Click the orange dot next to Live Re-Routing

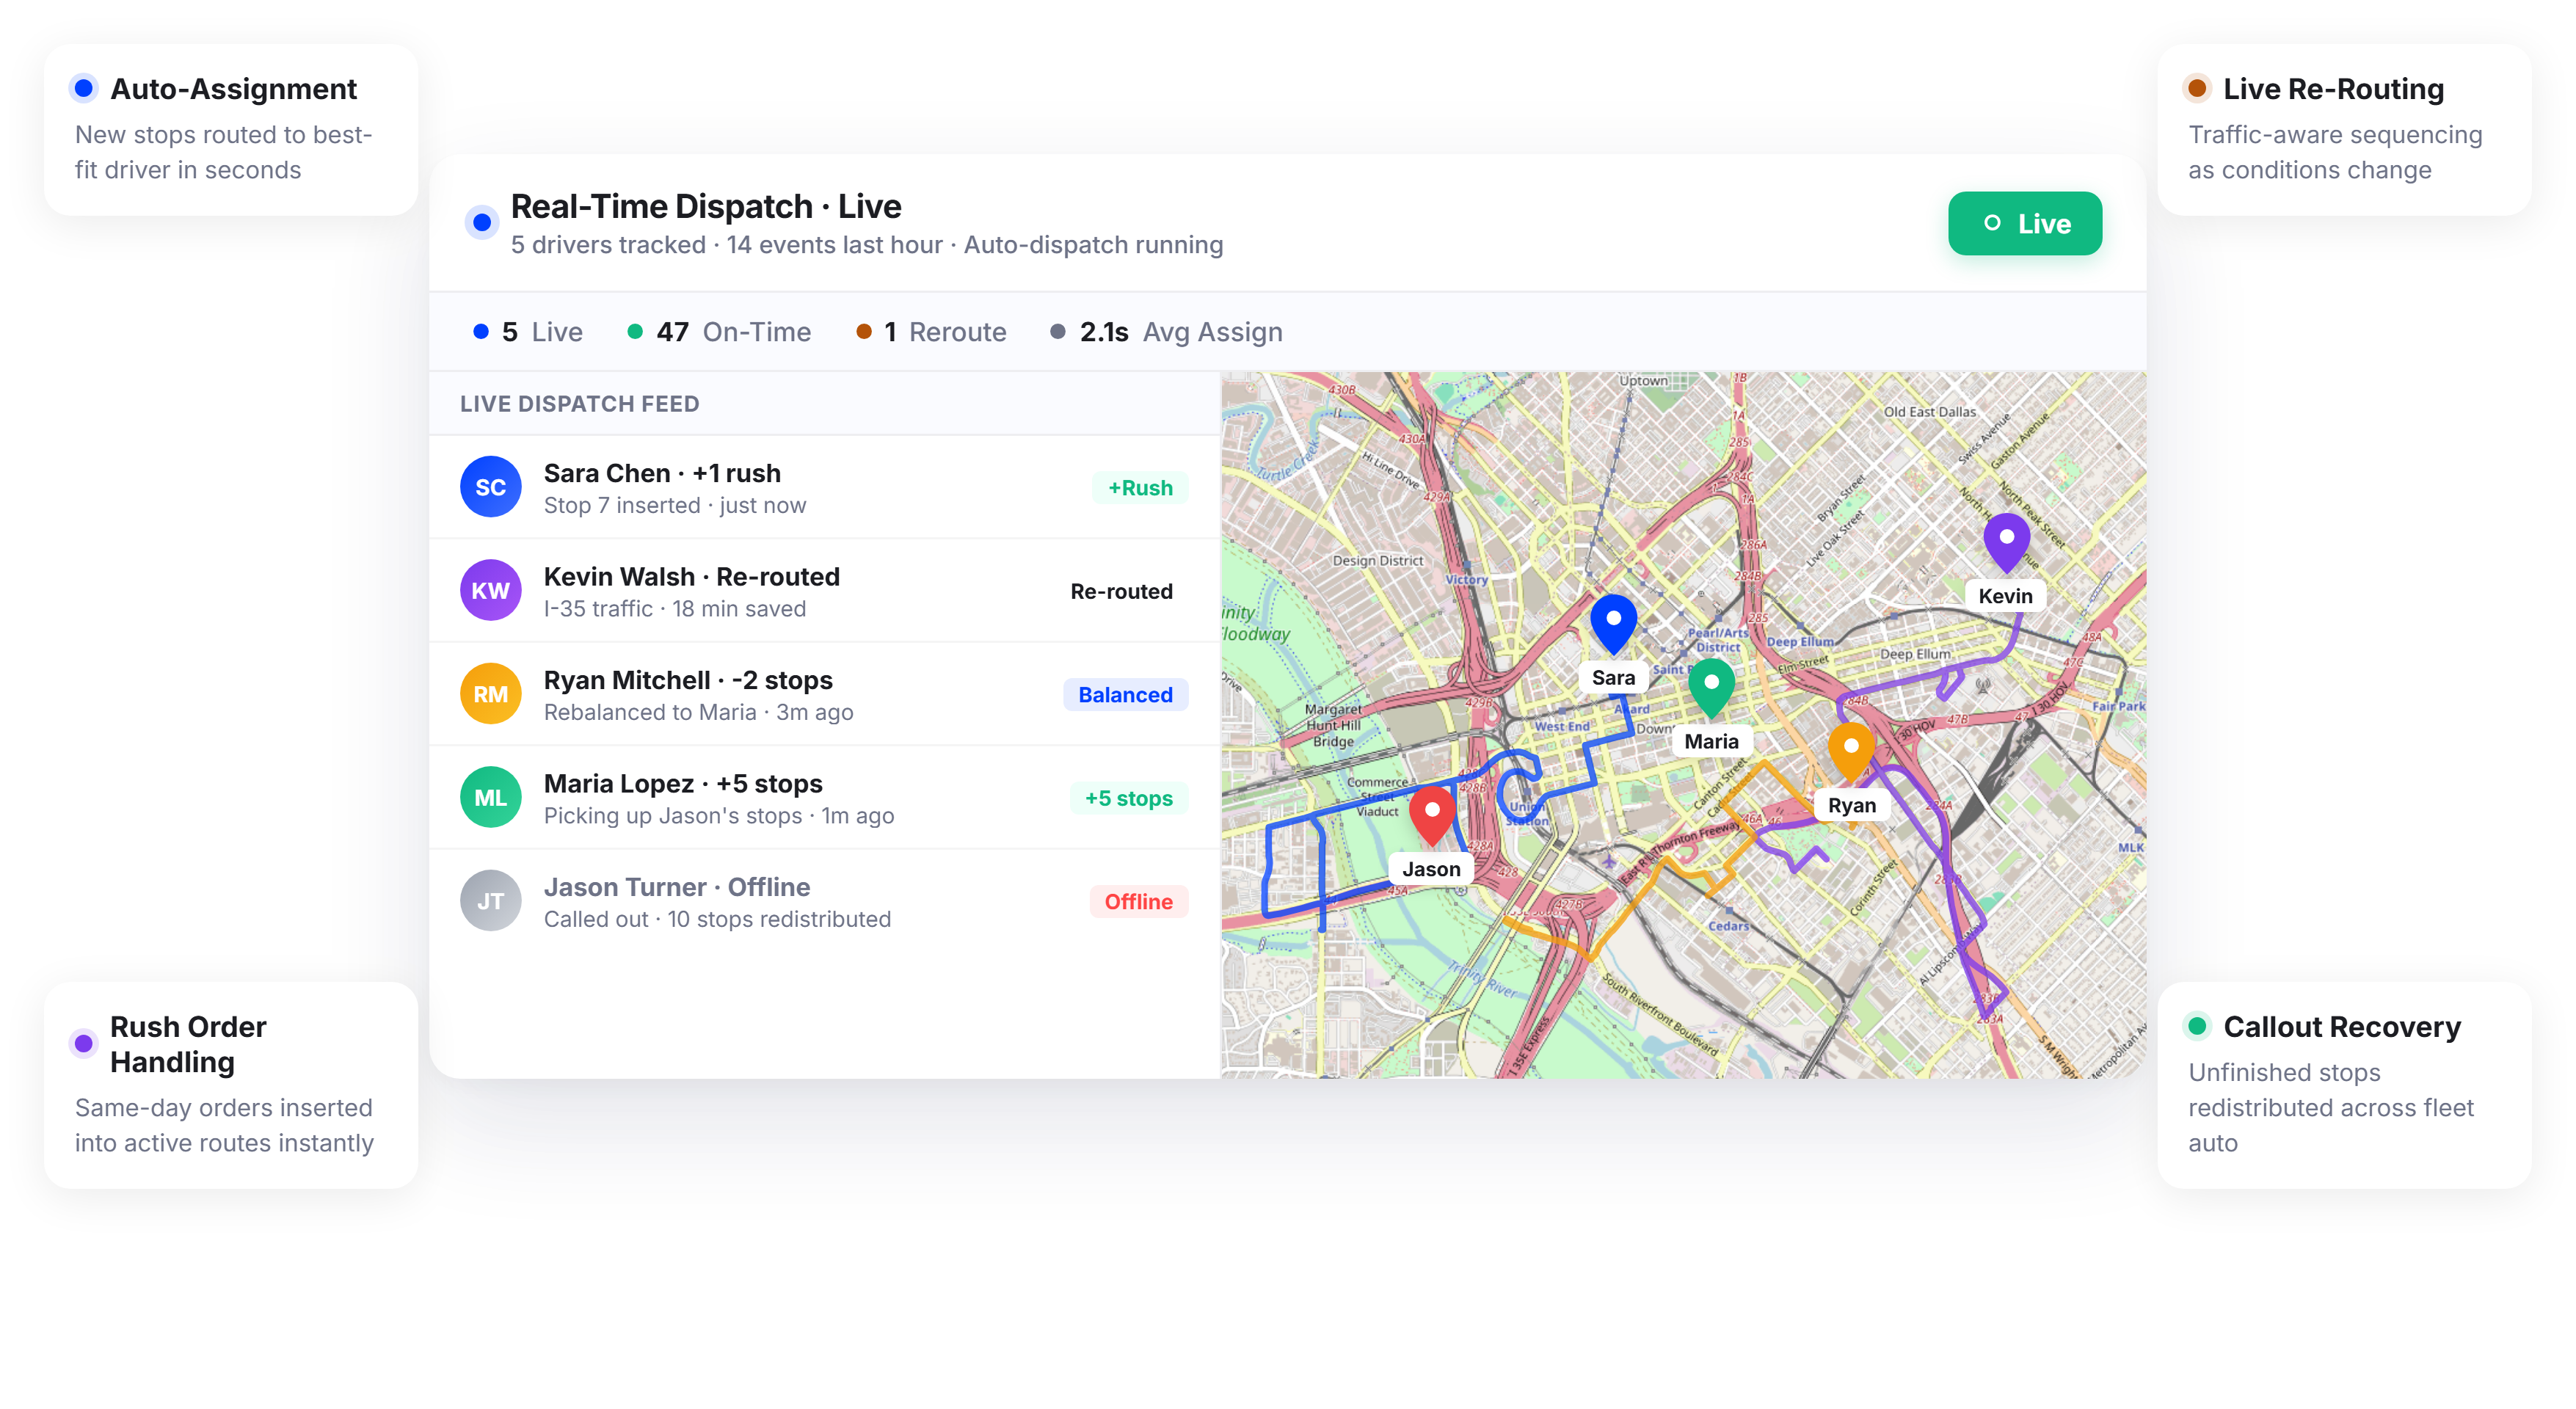2197,88
